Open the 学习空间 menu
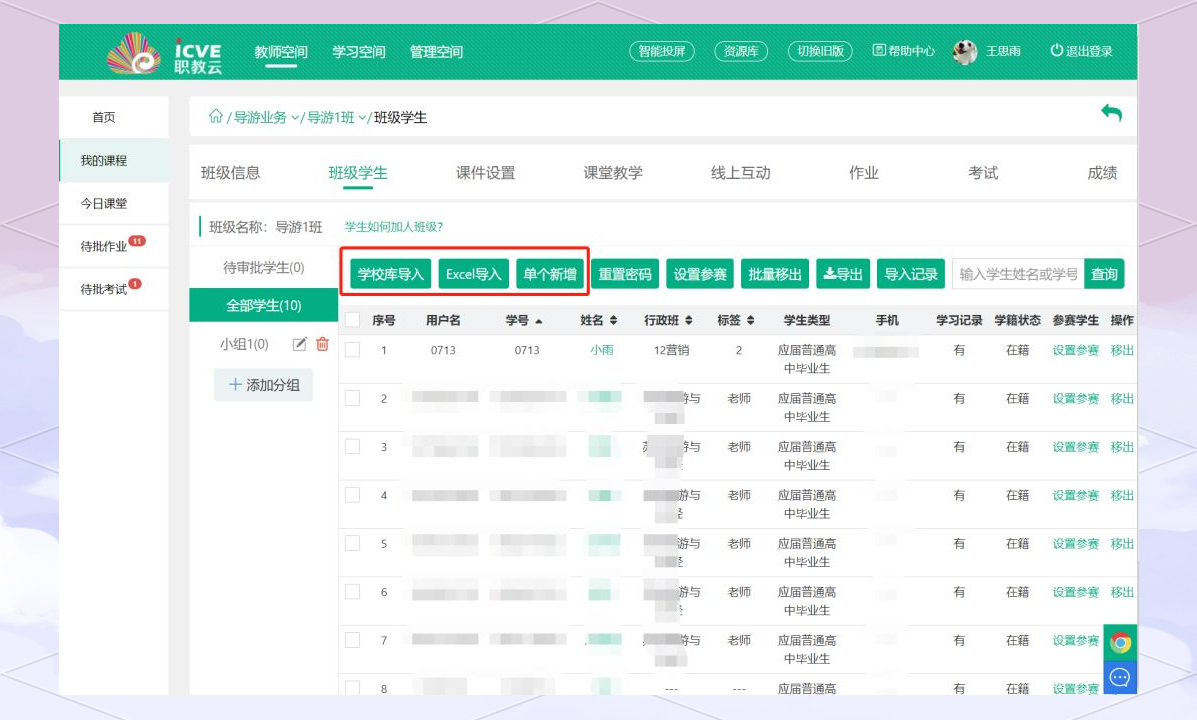 (x=359, y=52)
